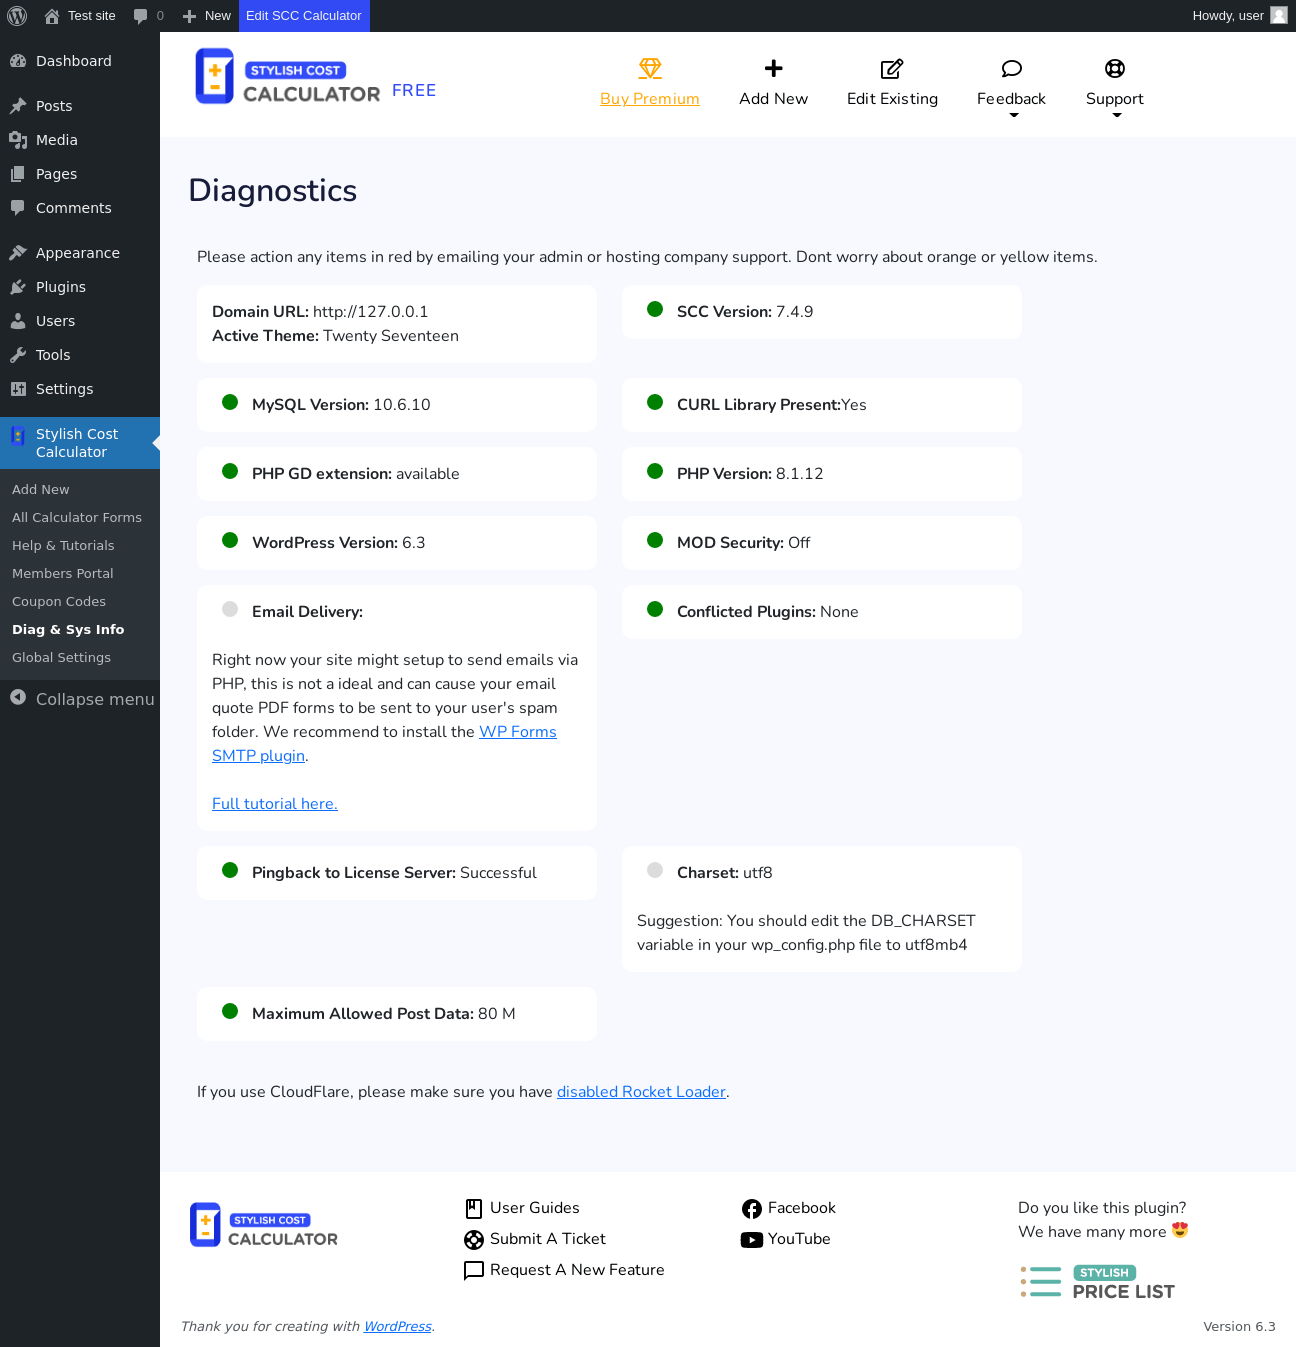Expand the Feedback dropdown arrow
The width and height of the screenshot is (1296, 1347).
tap(1014, 115)
